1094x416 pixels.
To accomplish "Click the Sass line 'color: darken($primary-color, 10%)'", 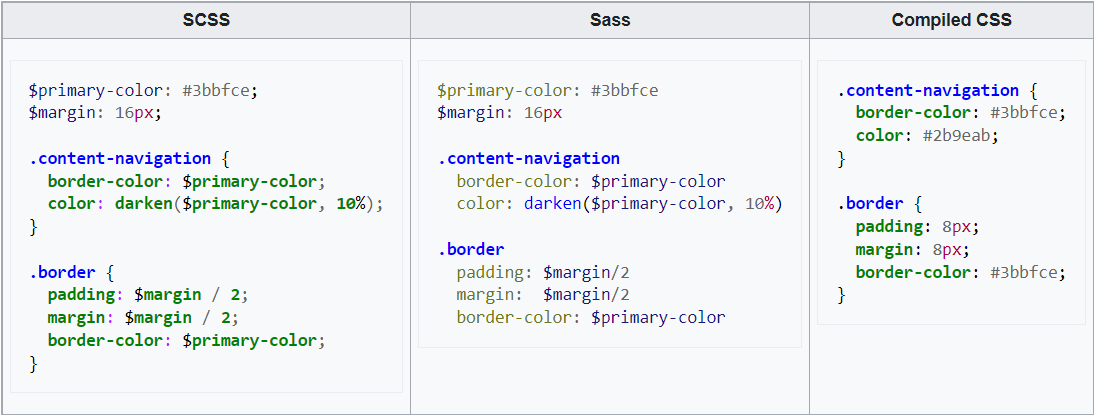I will tap(620, 204).
